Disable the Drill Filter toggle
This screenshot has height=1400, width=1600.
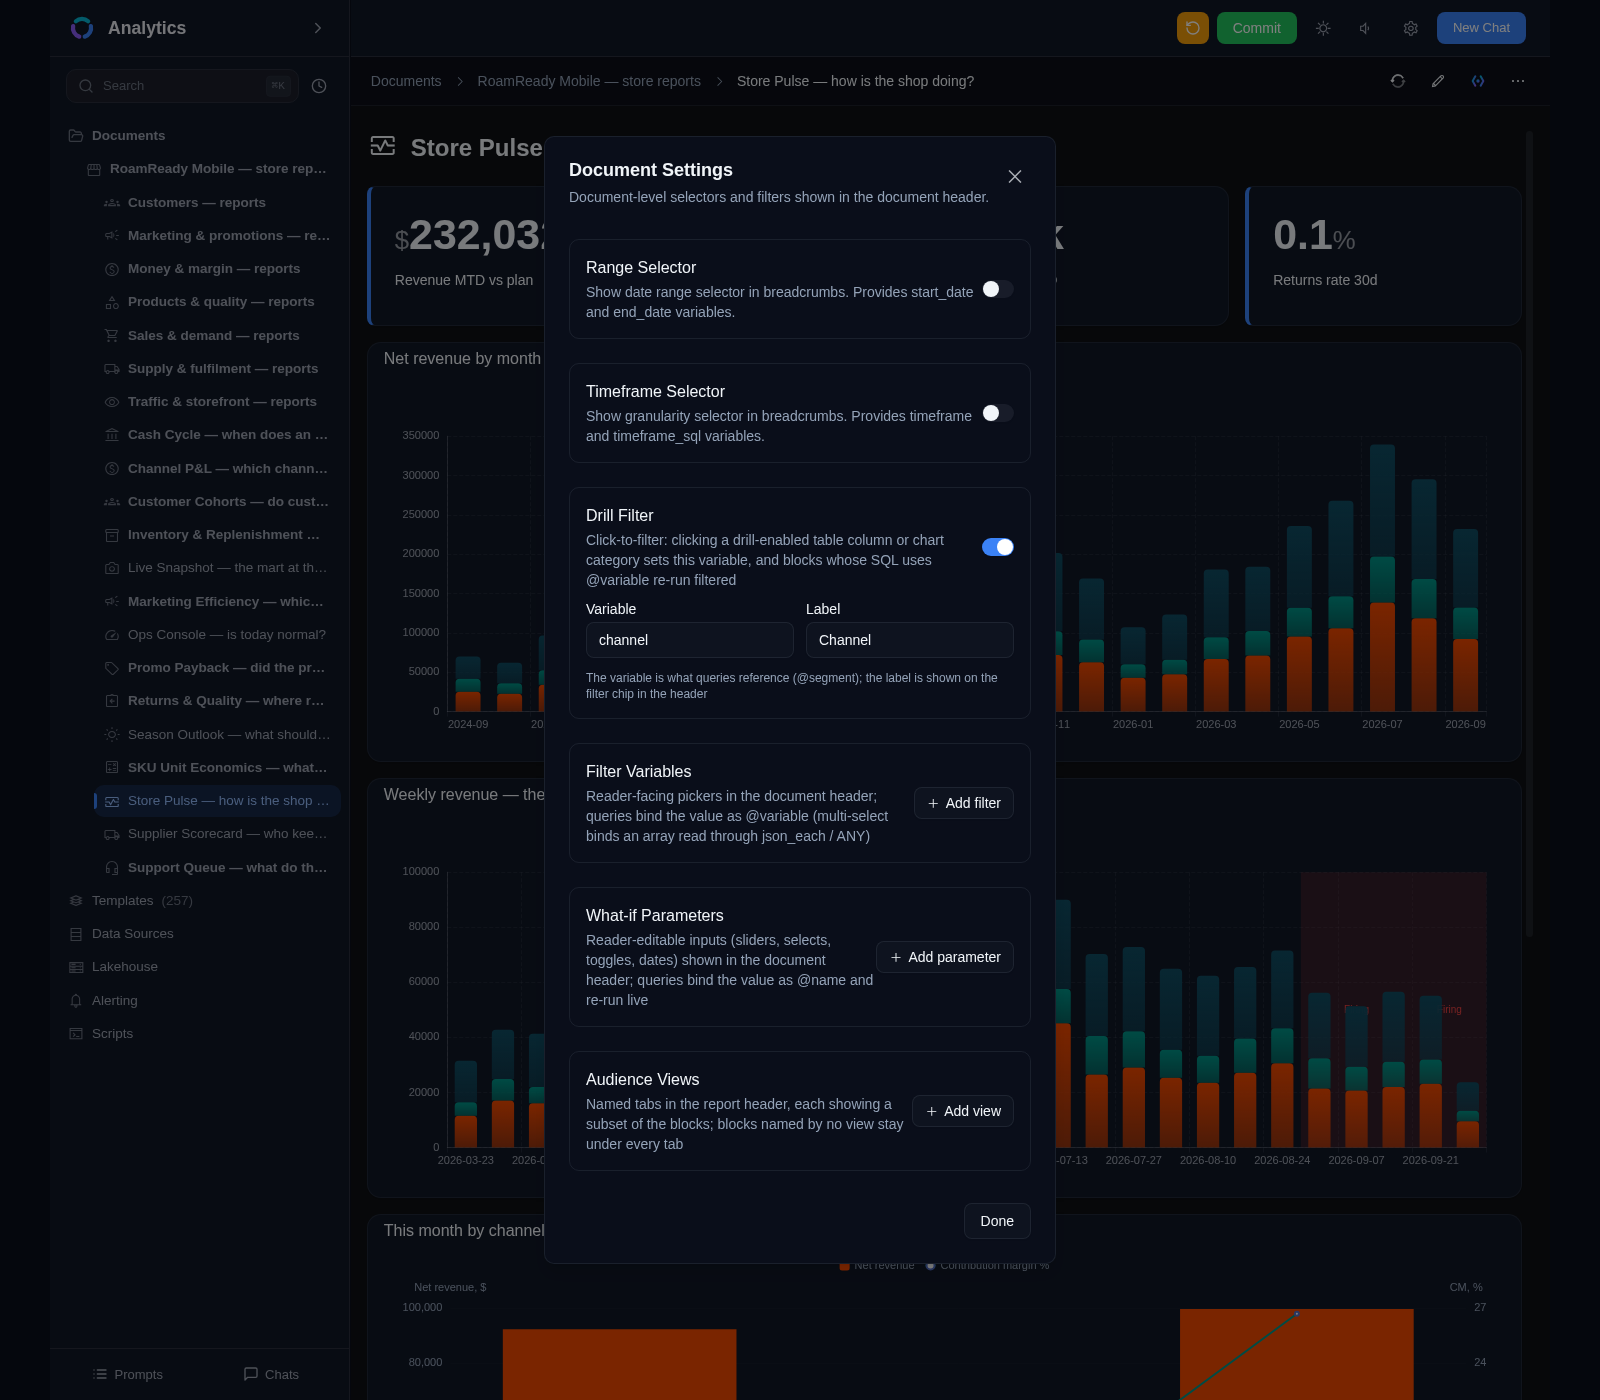pyautogui.click(x=998, y=547)
